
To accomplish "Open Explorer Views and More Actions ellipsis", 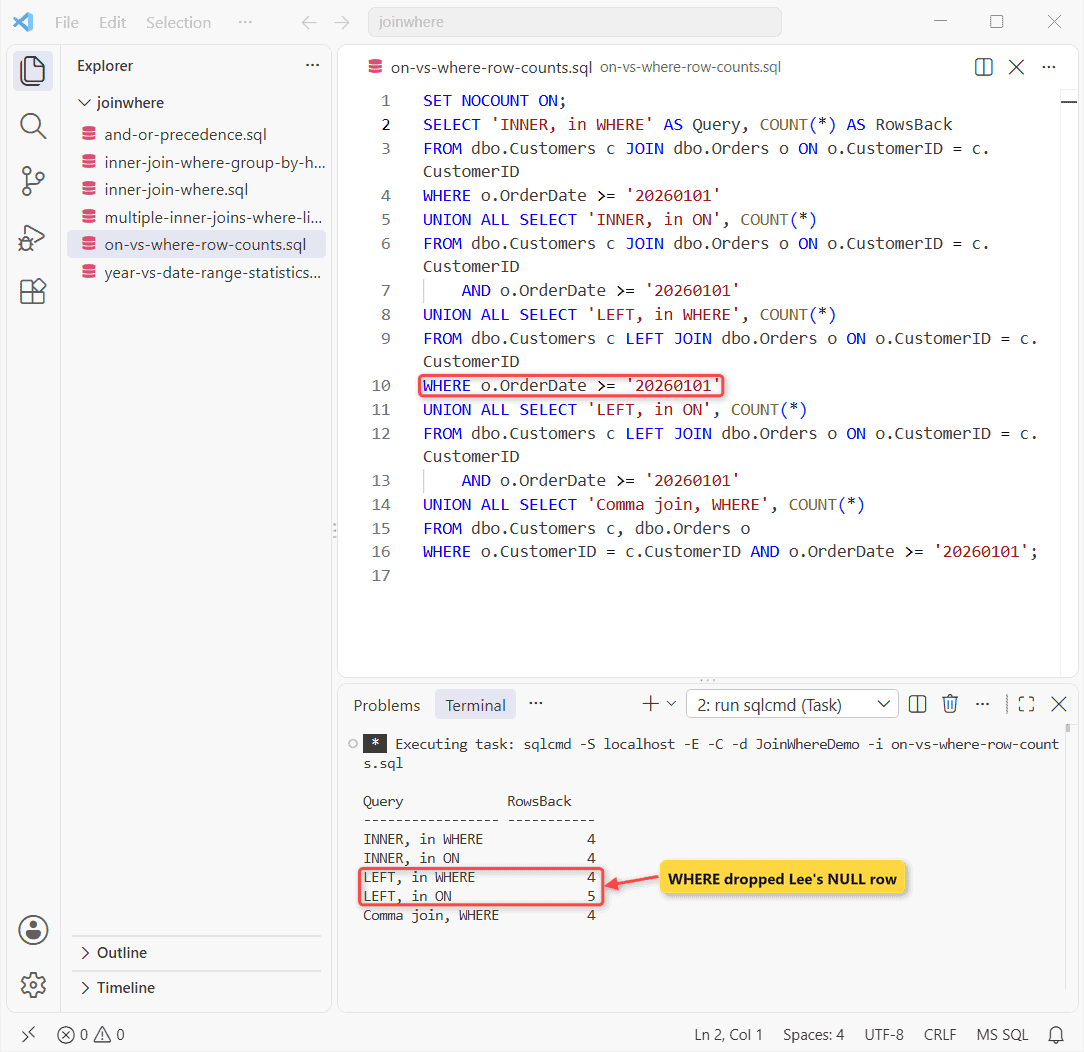I will click(x=312, y=65).
